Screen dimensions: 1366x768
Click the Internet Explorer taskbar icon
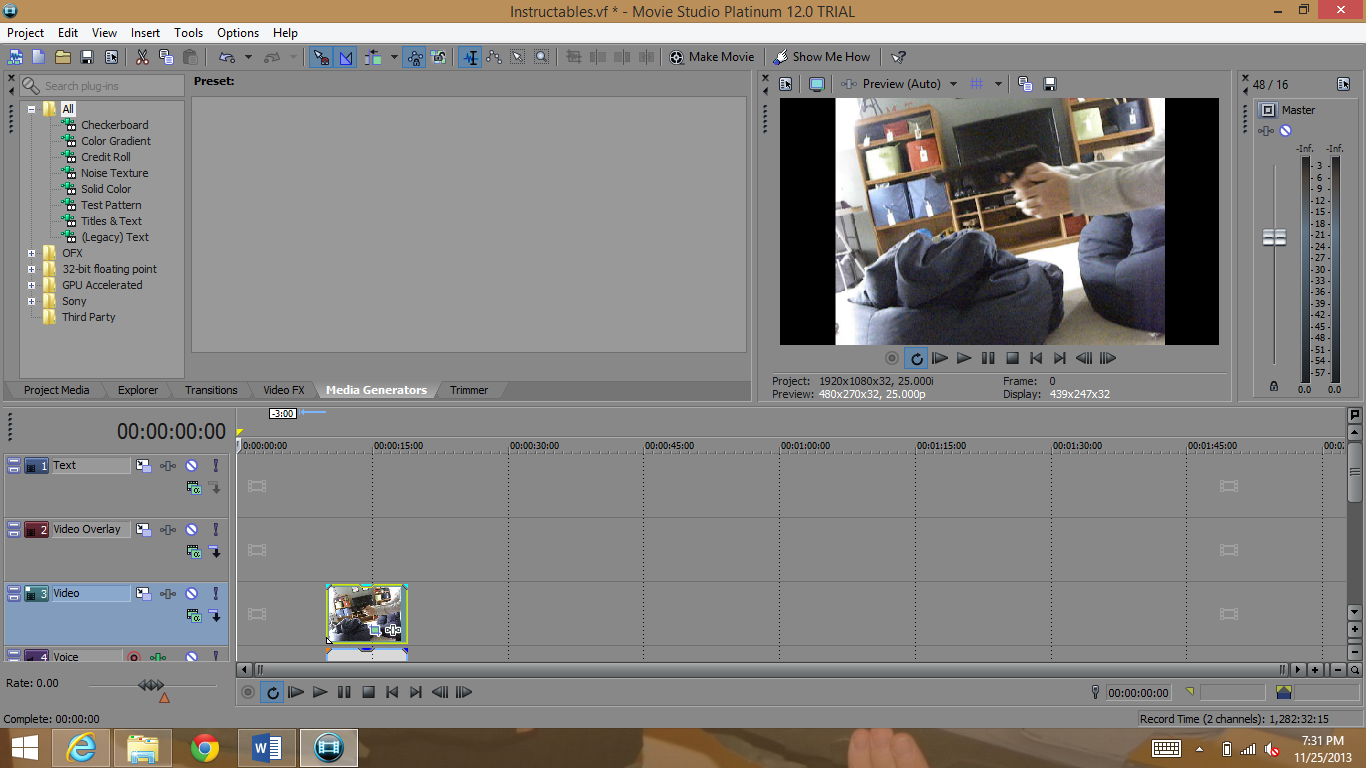(80, 747)
